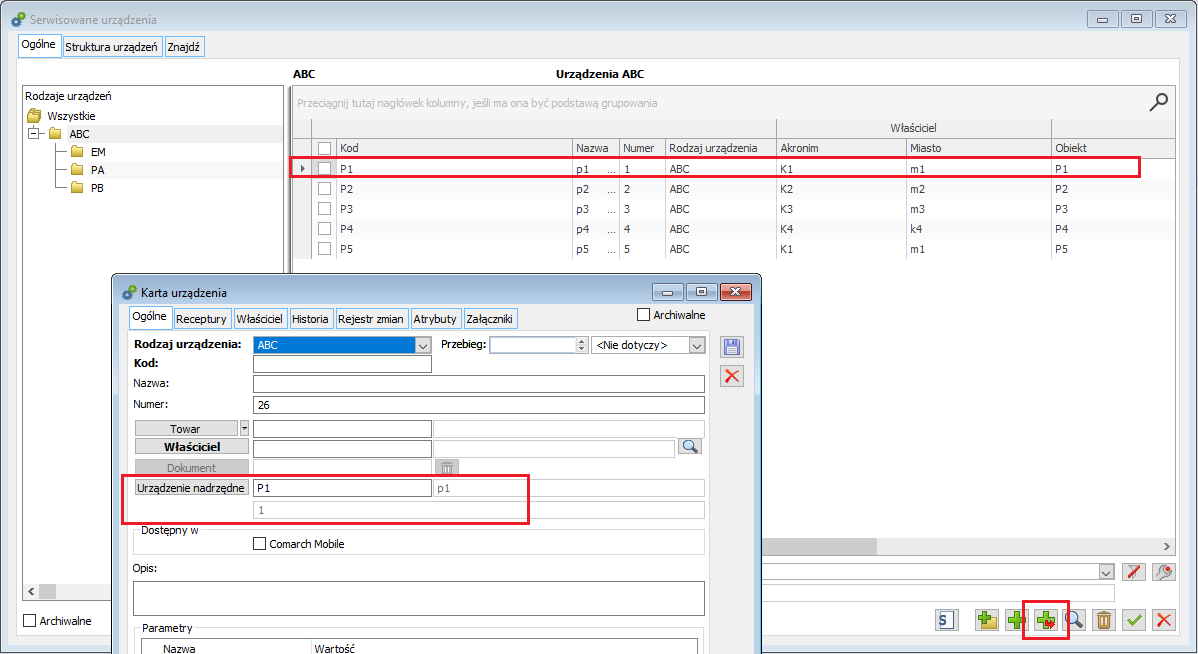Open the Rejestr zmian tab
Viewport: 1198px width, 654px height.
(x=371, y=319)
